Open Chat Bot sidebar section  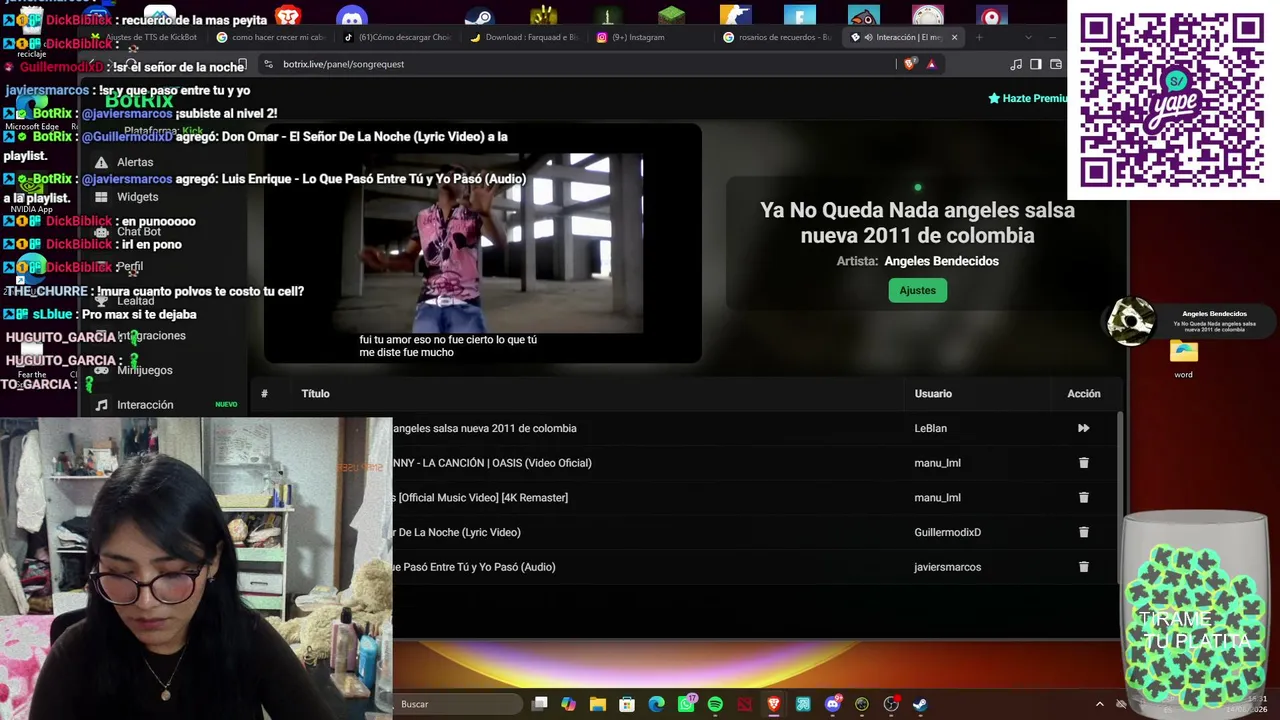point(139,232)
